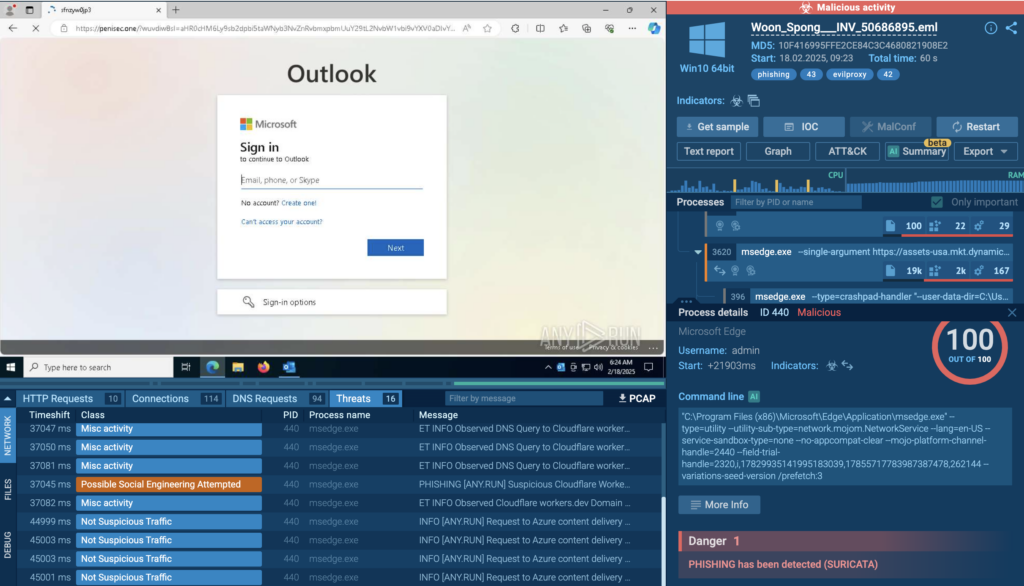Collapse the bottom network panel arrow
This screenshot has height=586, width=1024.
tap(8, 397)
